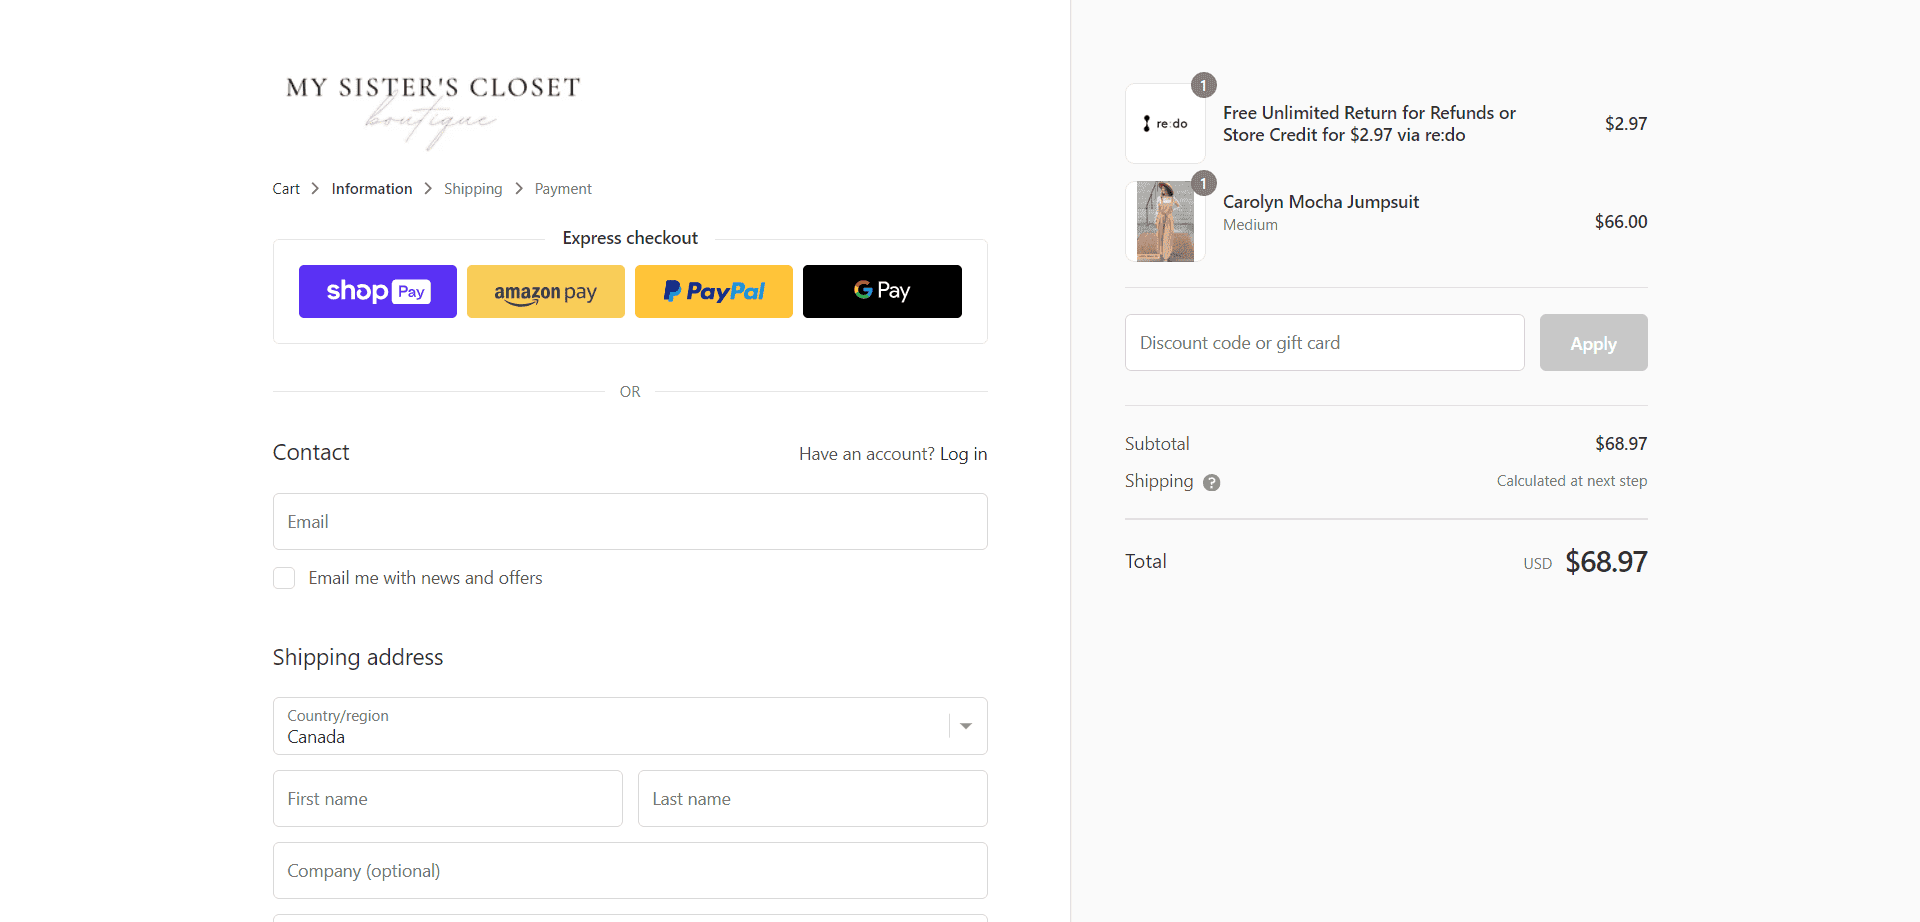
Task: Focus the Discount code or gift card field
Action: tap(1324, 343)
